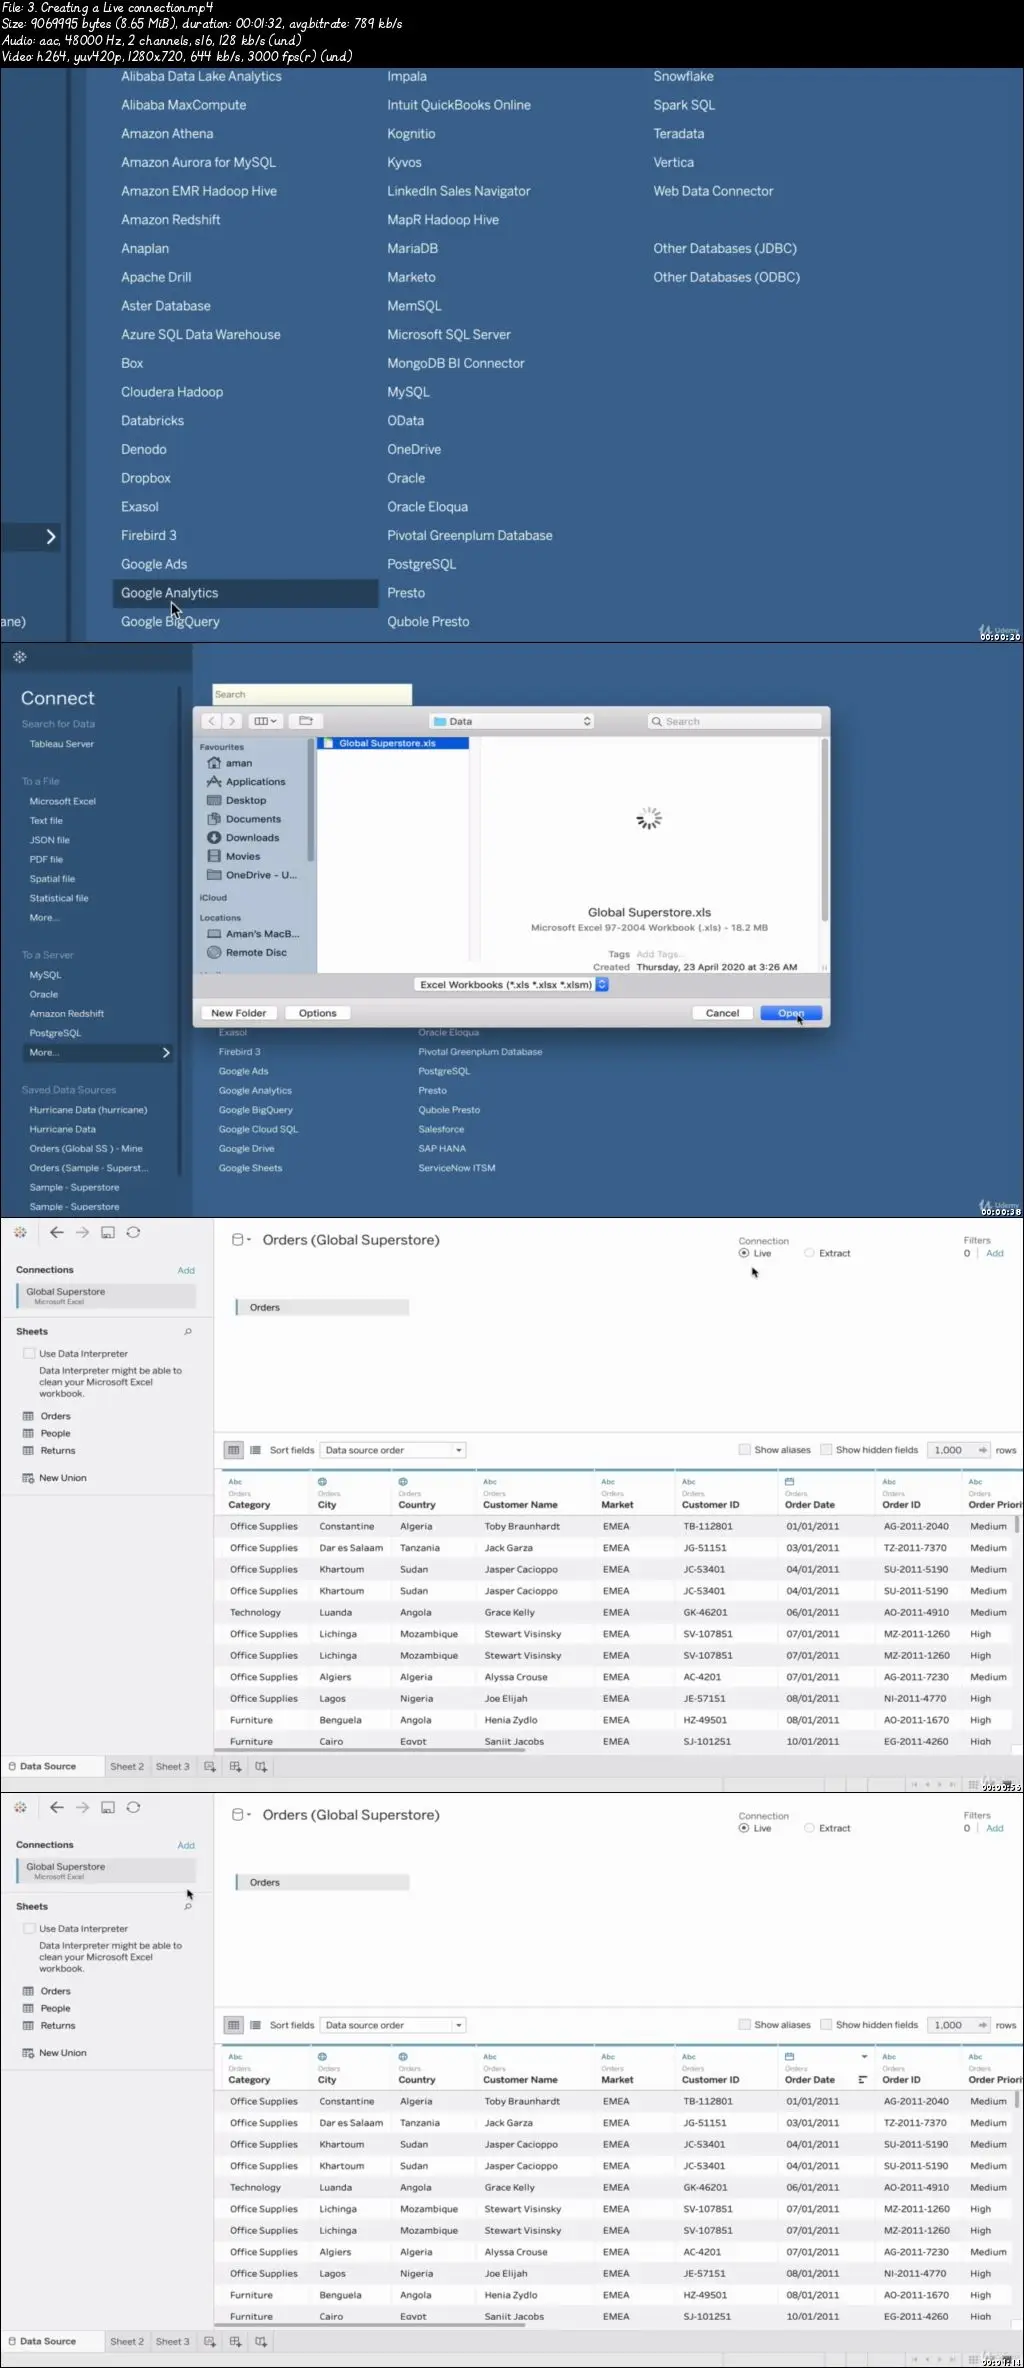Click the Returns sheet table icon, 00:00:56 frame
Screen dimensions: 1024x2368
28,1451
